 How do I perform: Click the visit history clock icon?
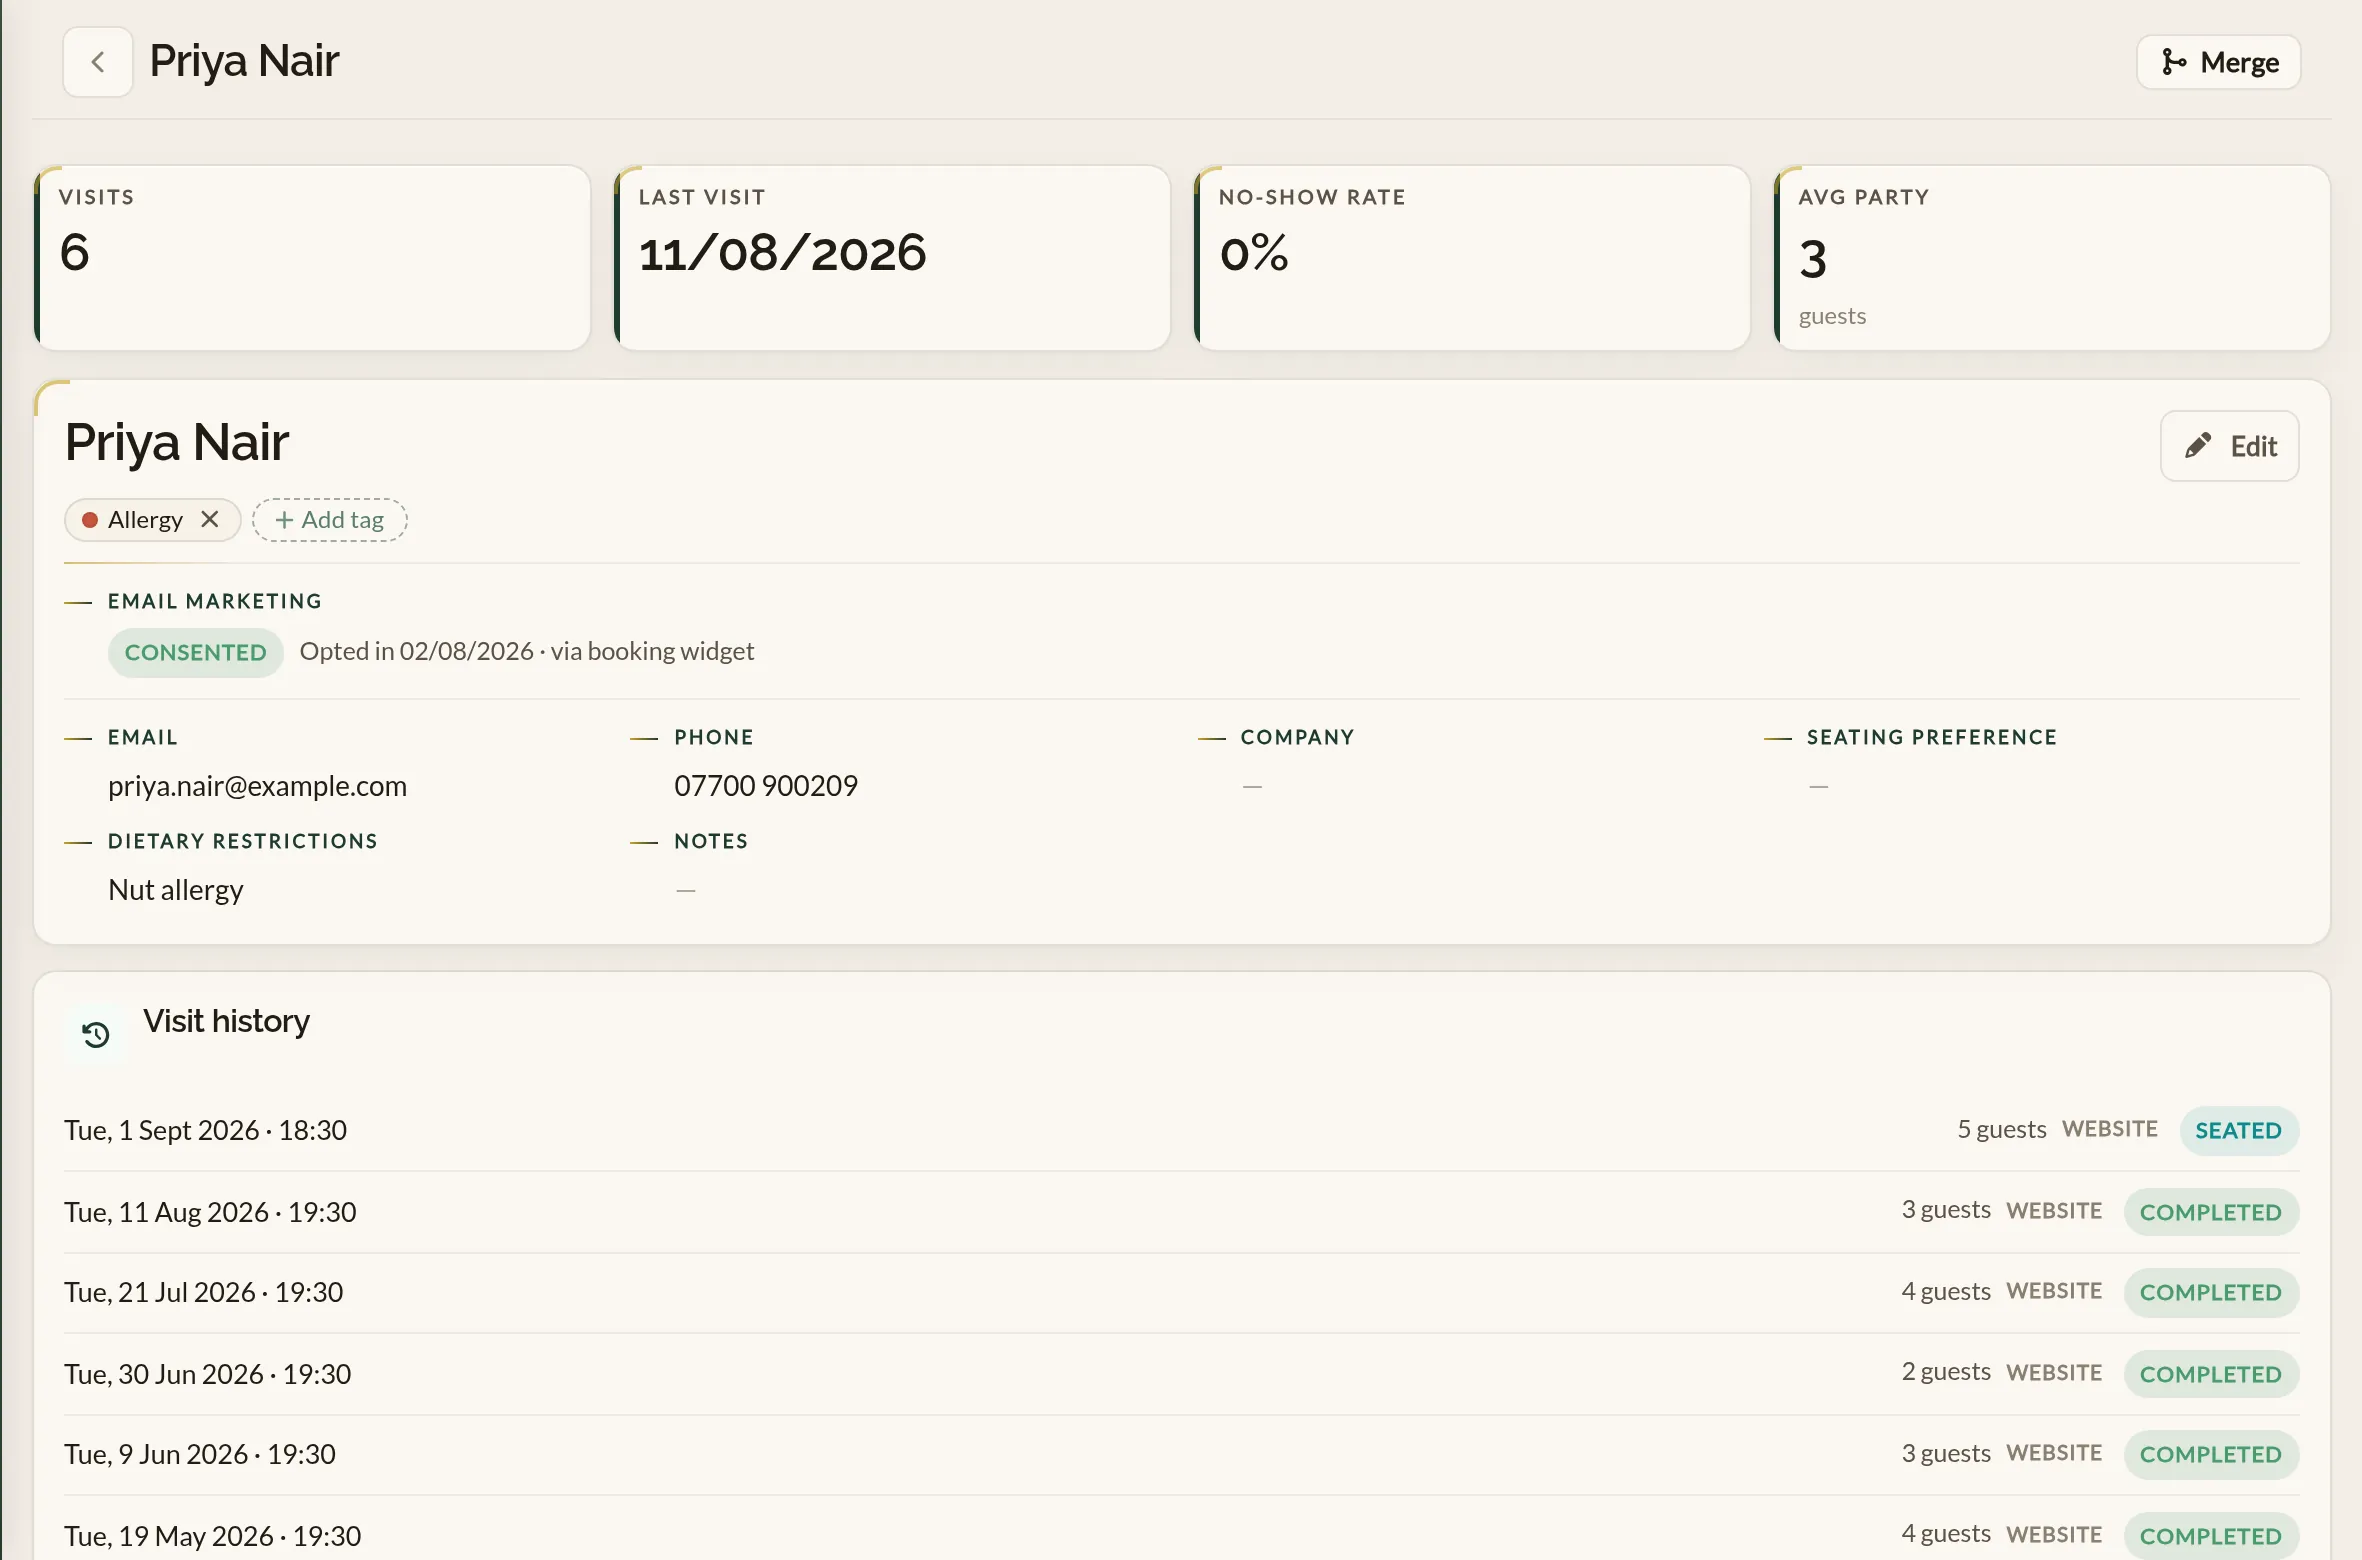96,1034
